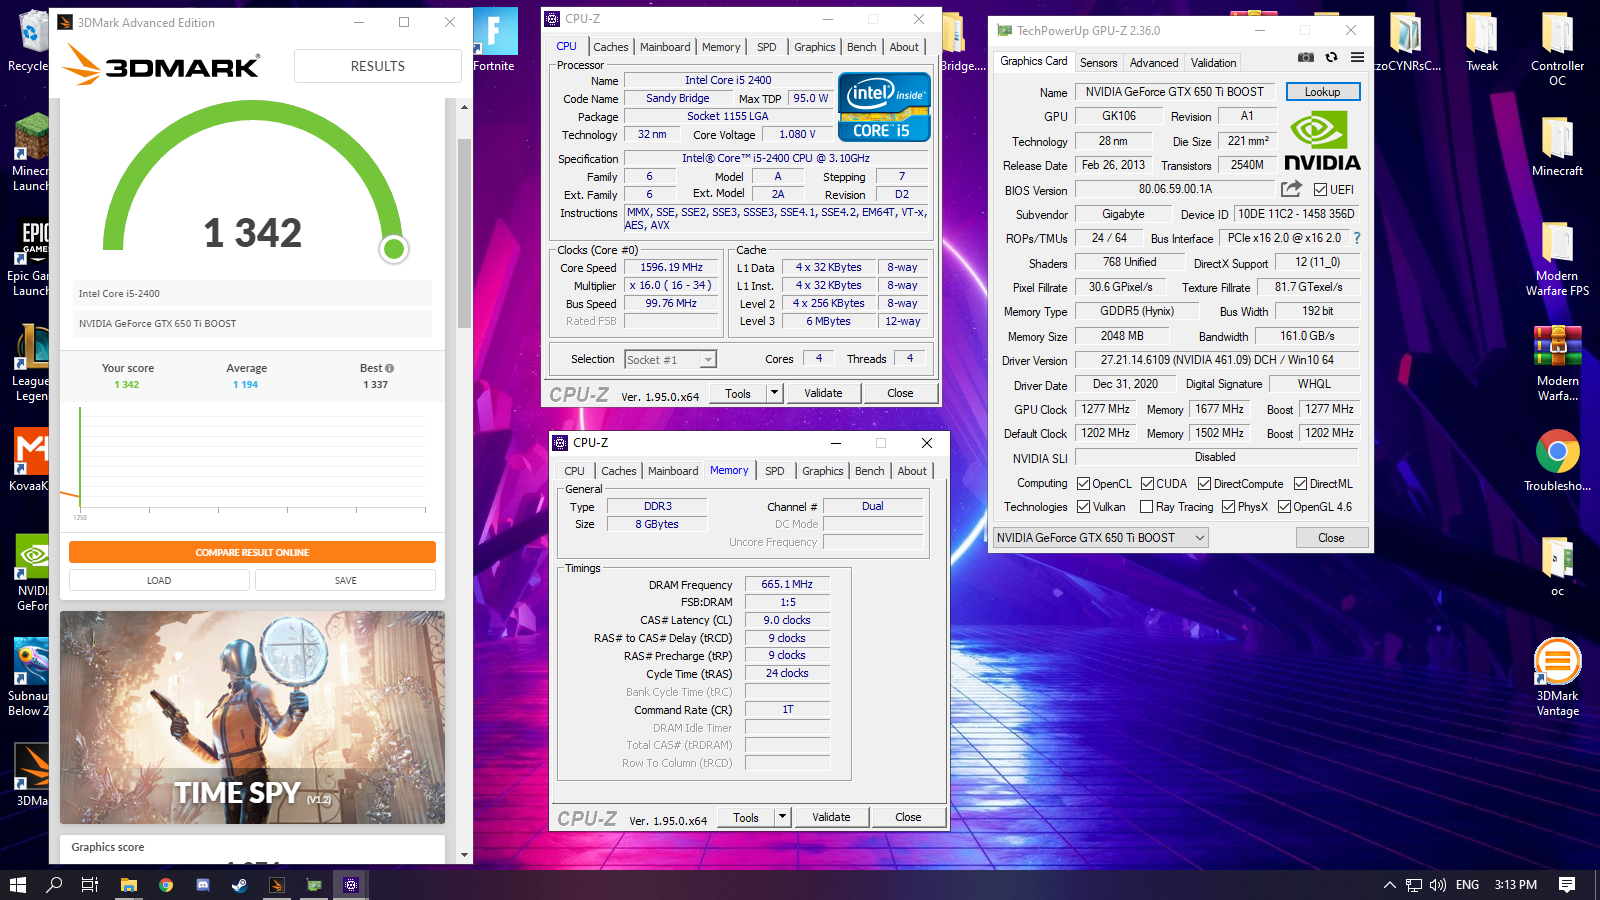
Task: Toggle the OpenGL 4.6 checkbox
Action: pyautogui.click(x=1284, y=507)
